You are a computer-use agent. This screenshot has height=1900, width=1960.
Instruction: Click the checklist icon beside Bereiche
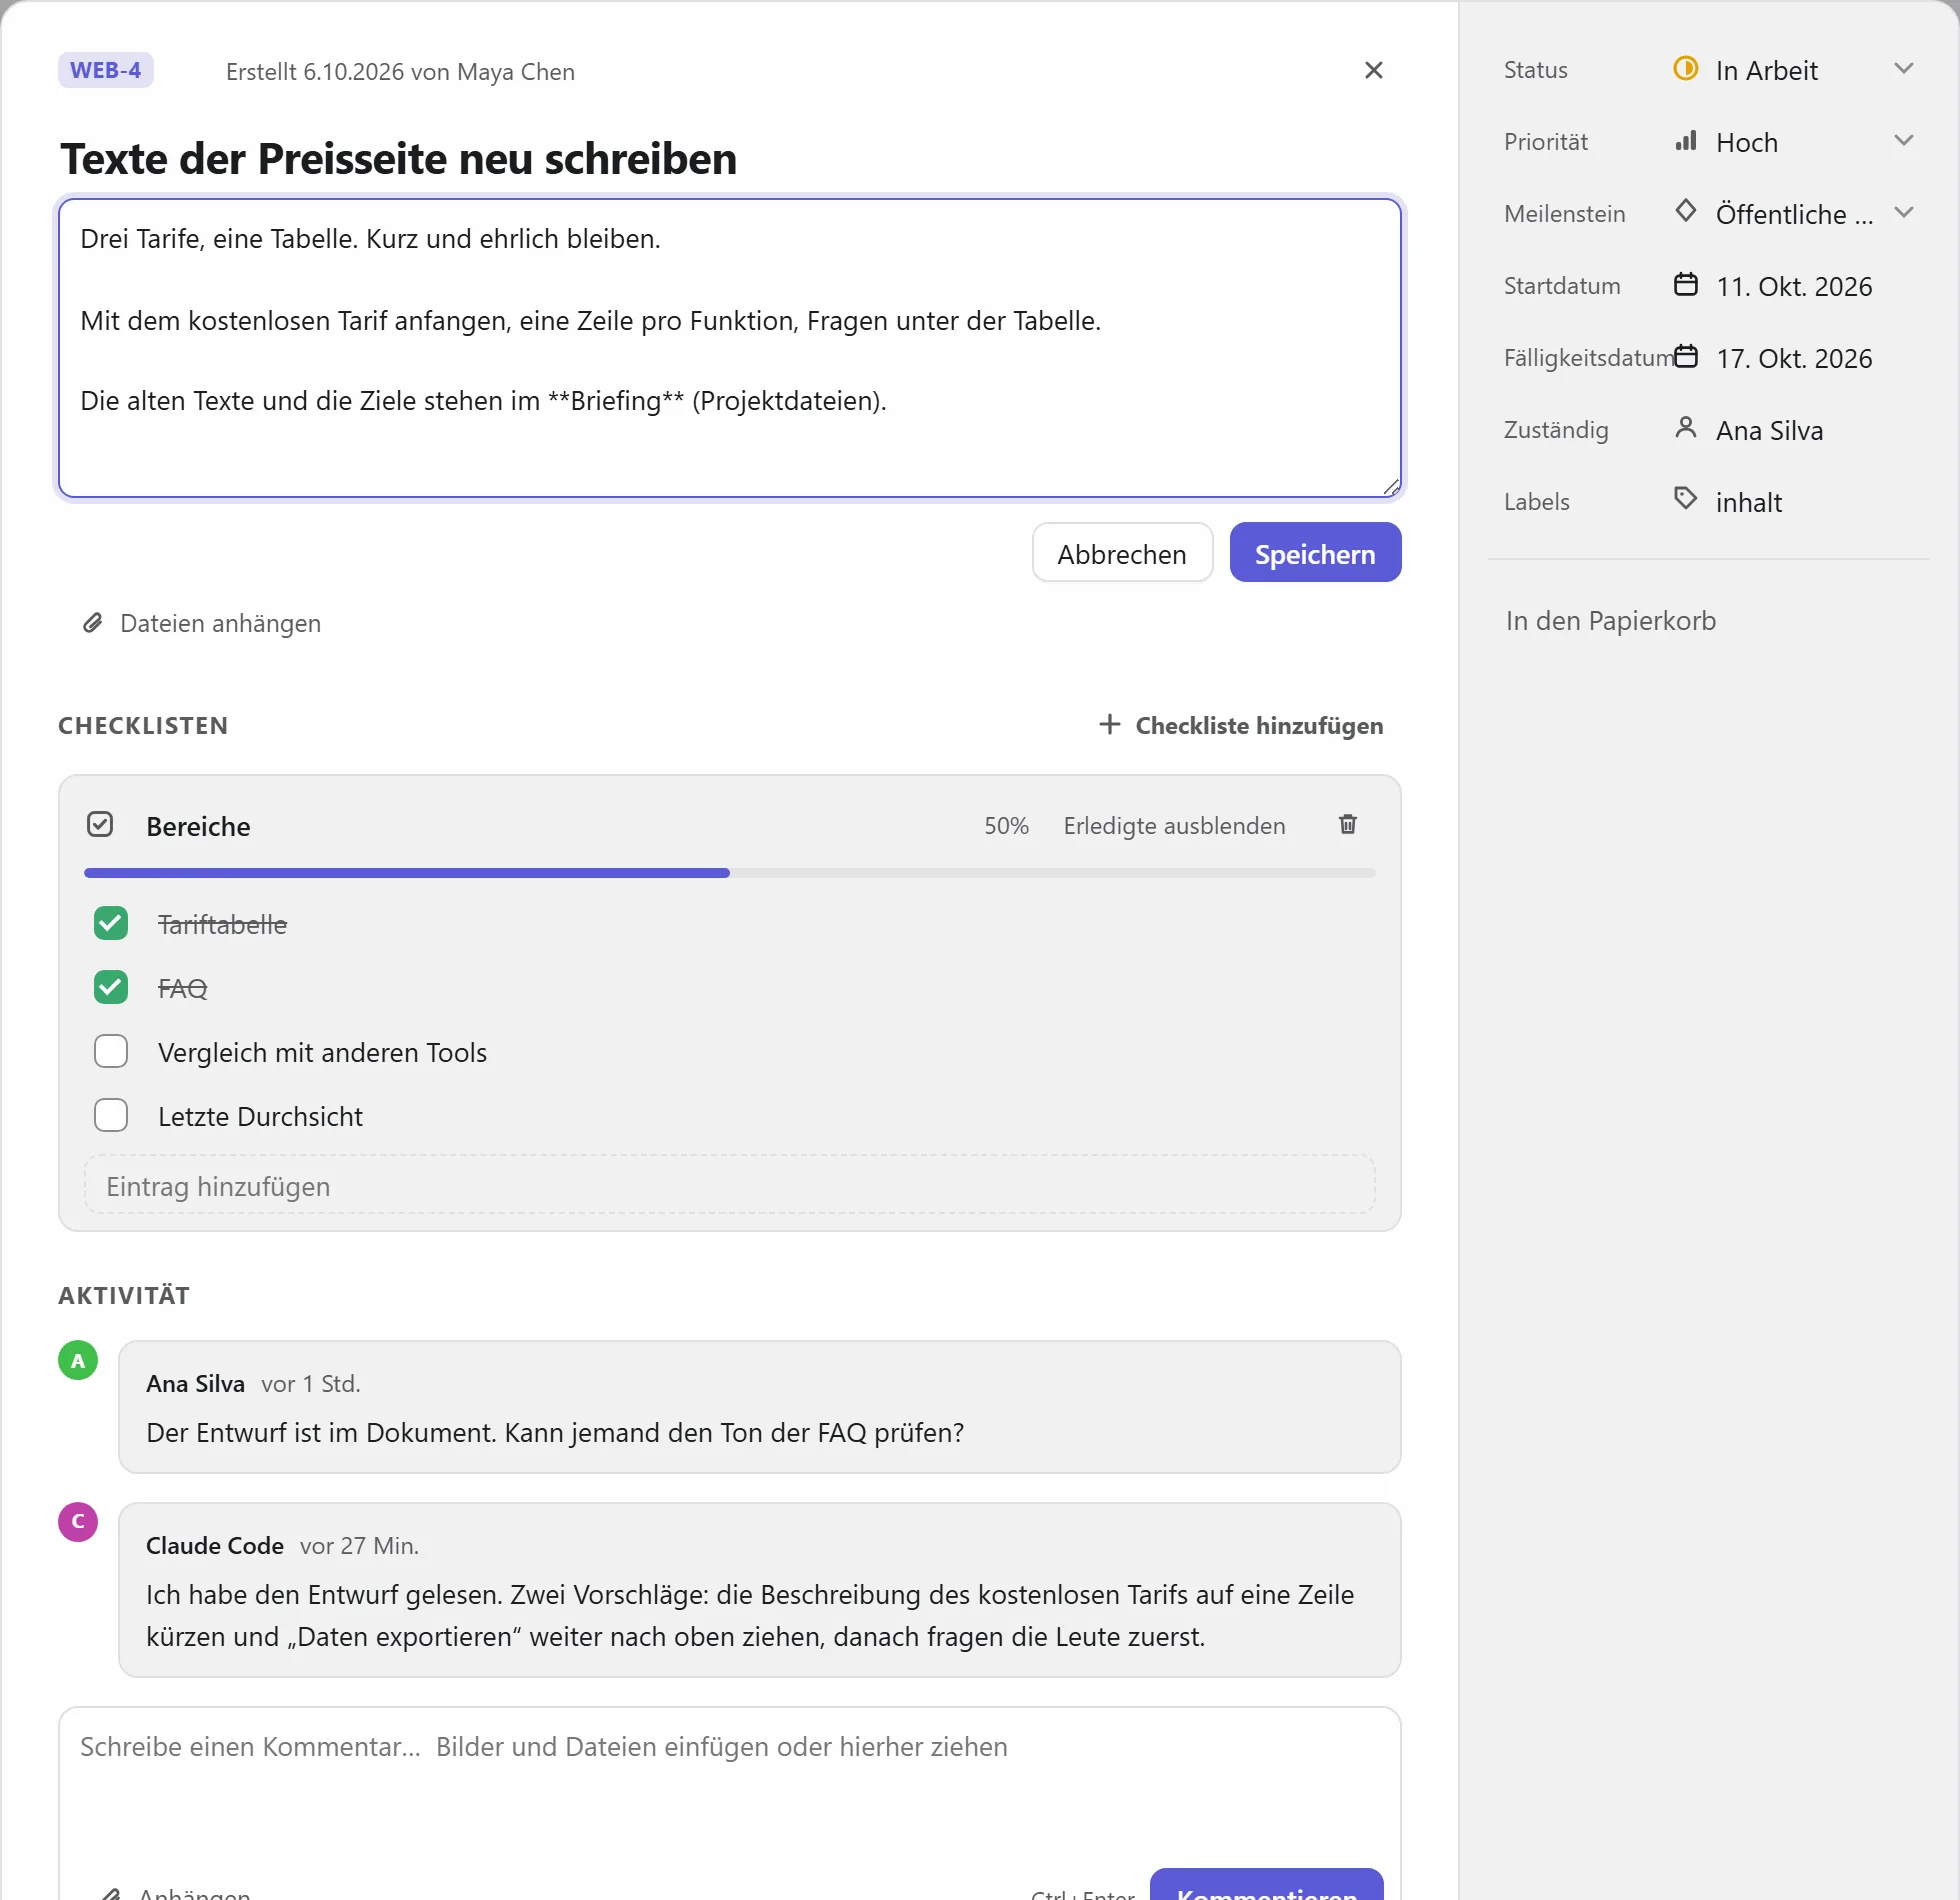click(100, 824)
